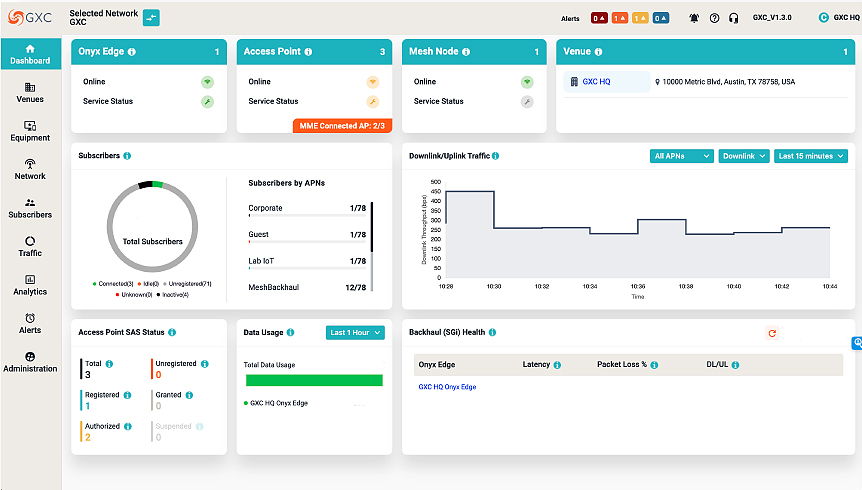The width and height of the screenshot is (862, 490).
Task: Refresh the Backhaul (SGi) Health panel
Action: [771, 333]
